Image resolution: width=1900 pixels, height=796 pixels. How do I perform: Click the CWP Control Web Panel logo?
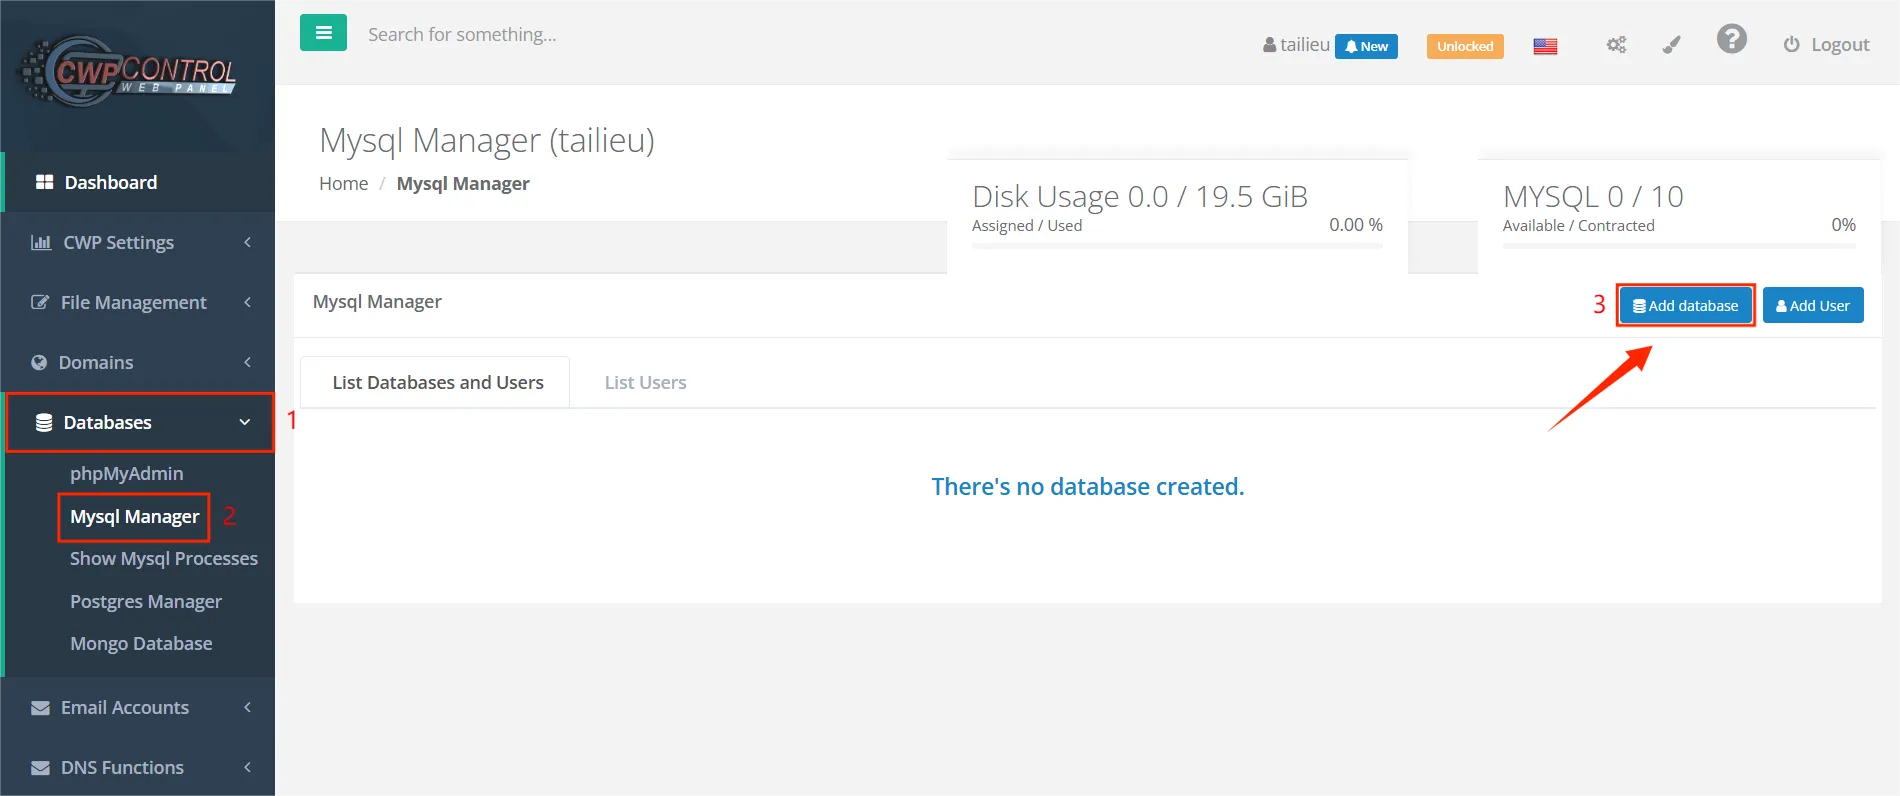coord(128,71)
